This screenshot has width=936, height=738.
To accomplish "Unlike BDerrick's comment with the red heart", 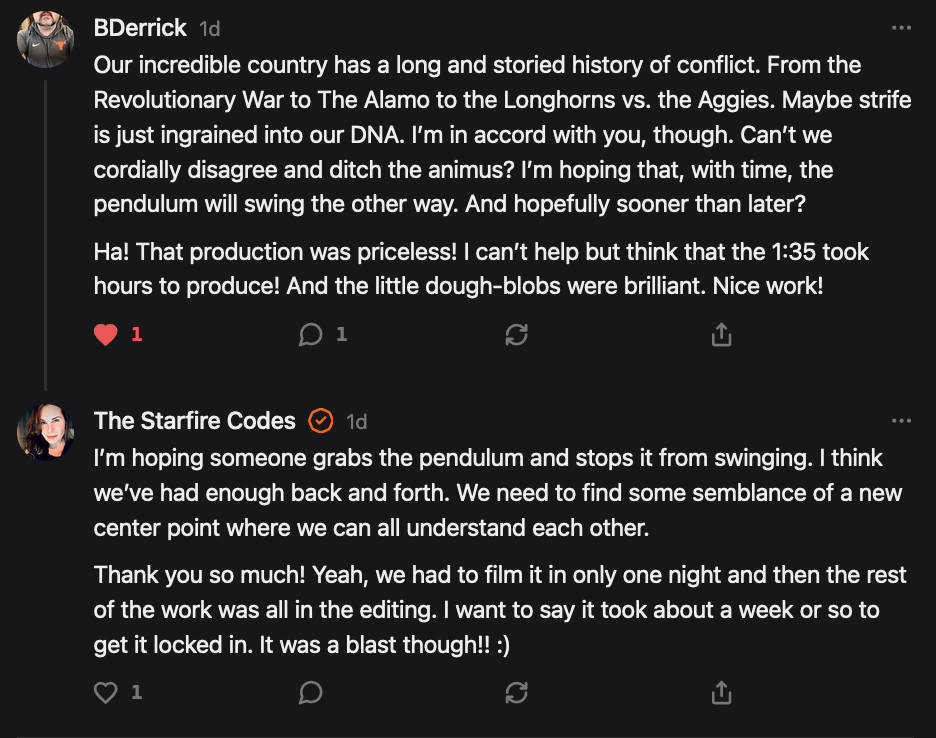I will click(106, 335).
